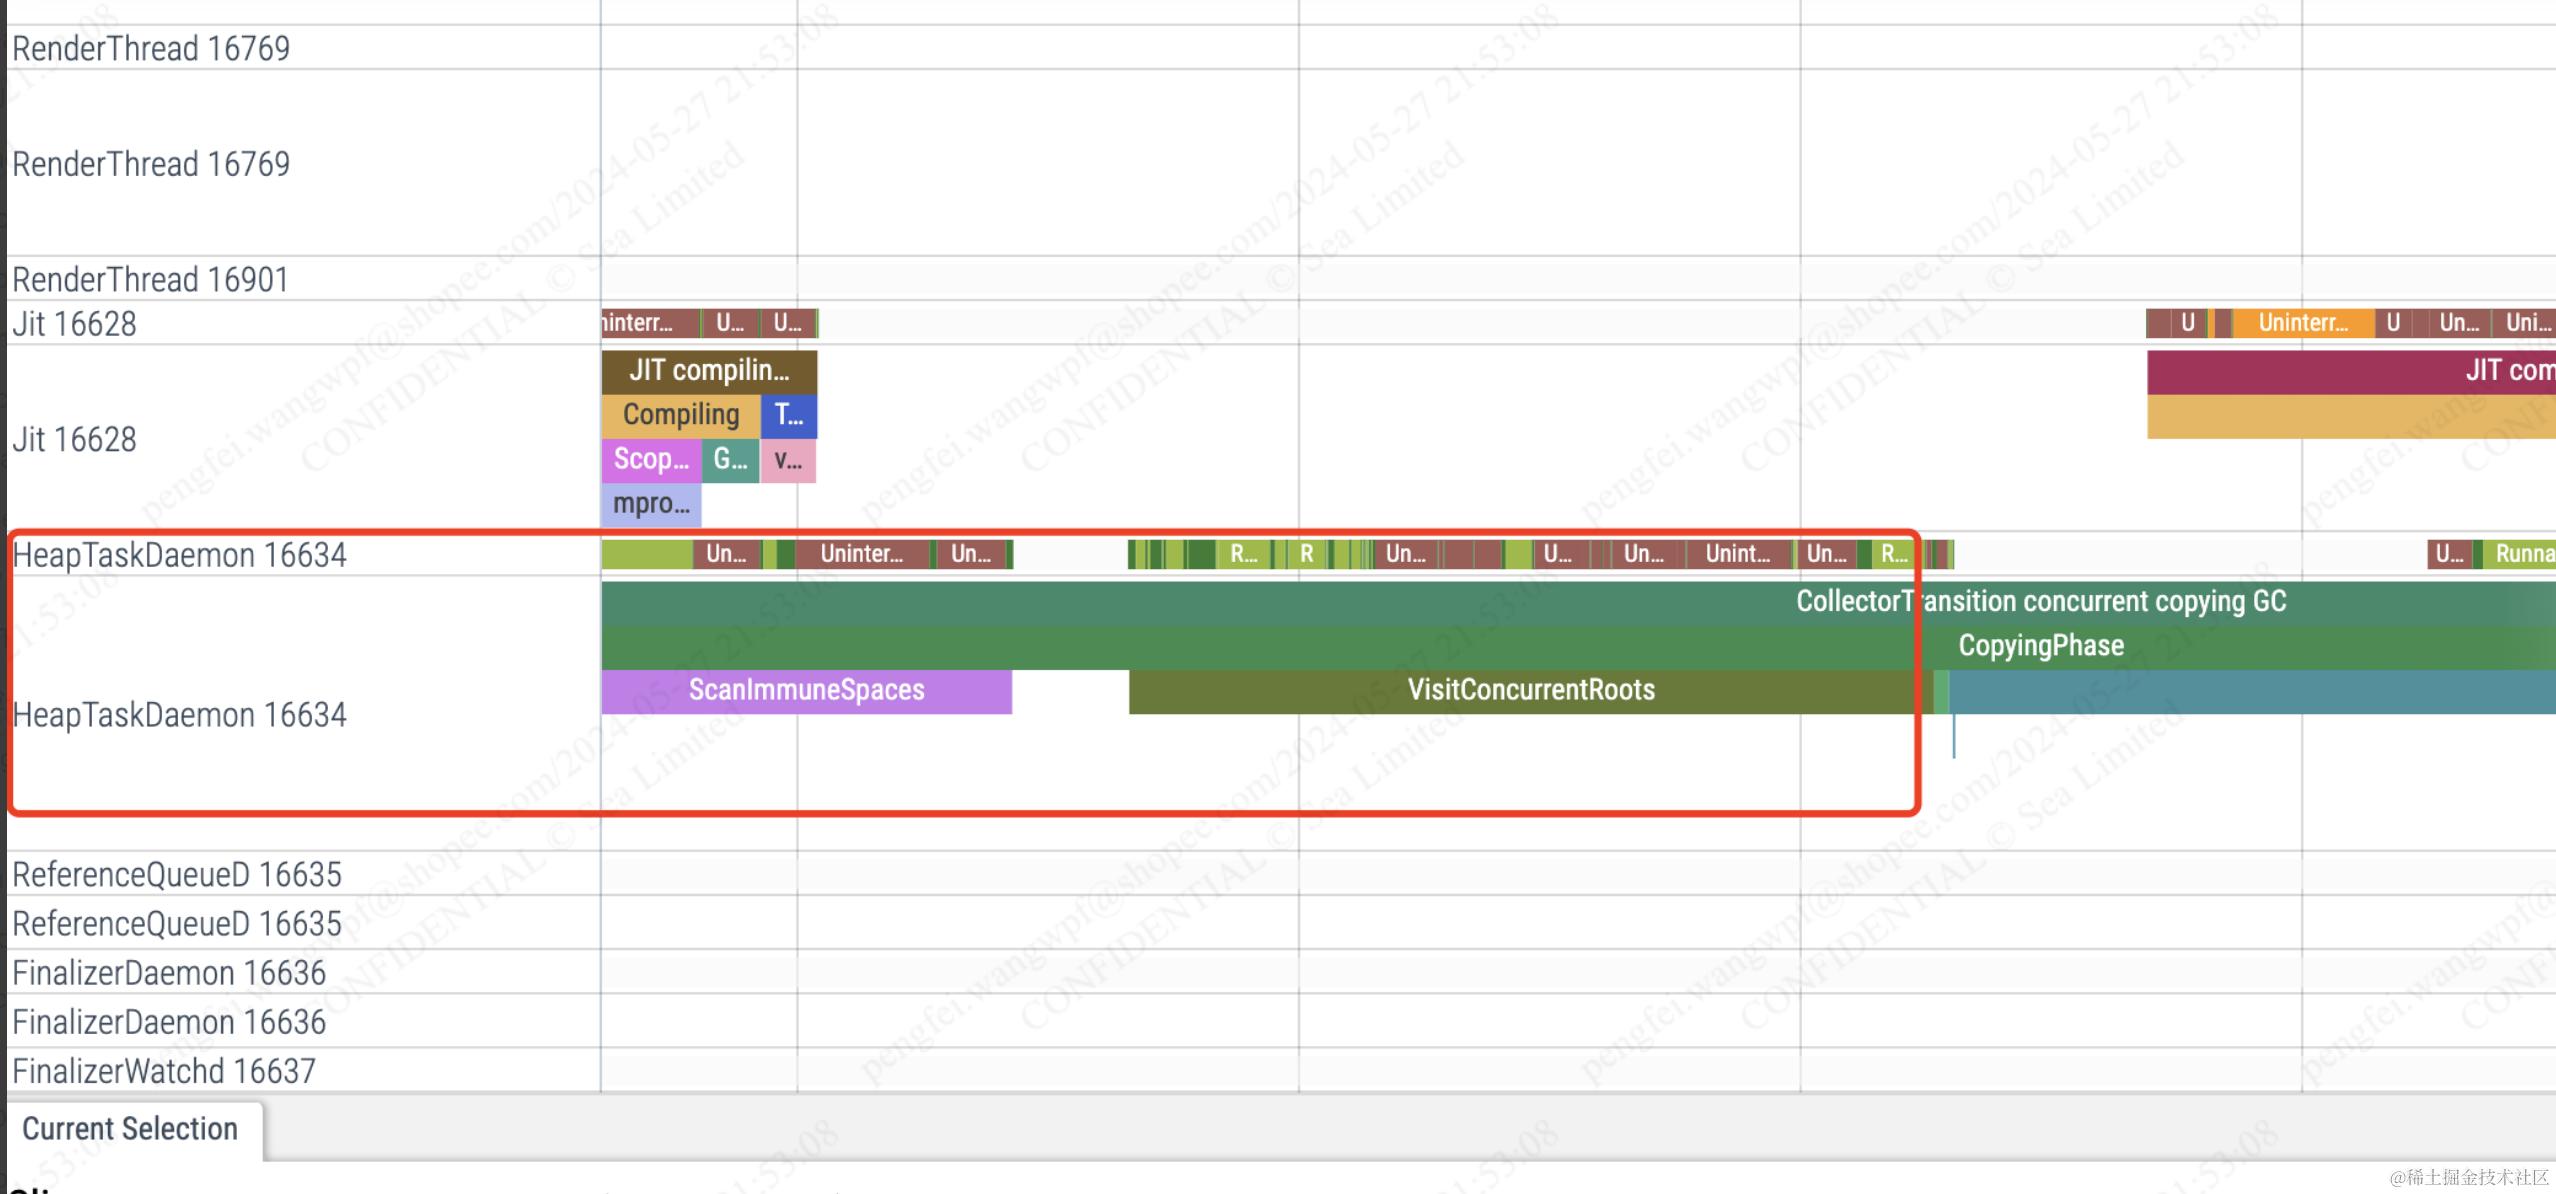Select the ScanImmuneSpaces slice
Viewport: 2556px width, 1194px height.
pos(806,691)
